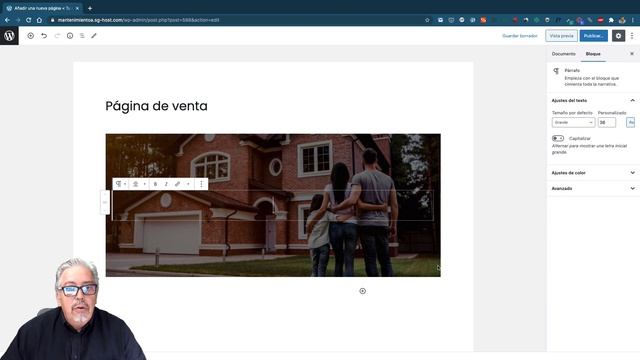Click 'Guardar borrador' to save draft

pyautogui.click(x=520, y=36)
